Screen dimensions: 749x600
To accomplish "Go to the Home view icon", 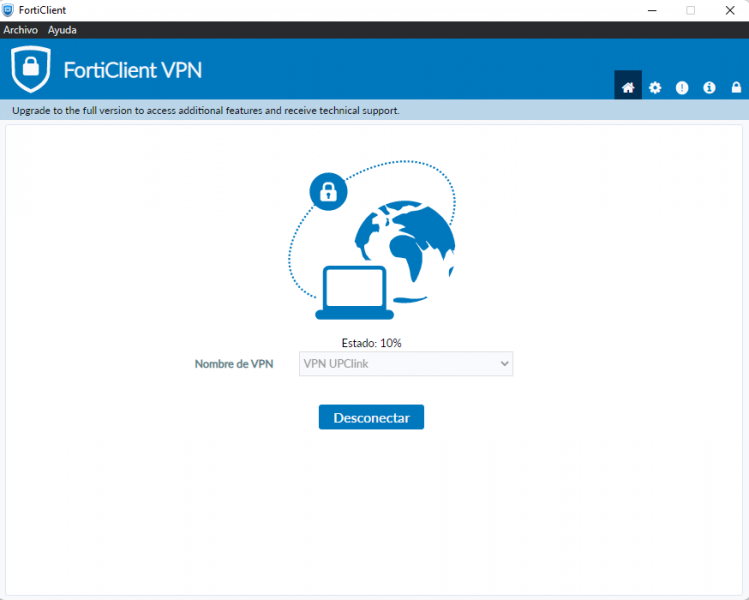I will [x=628, y=87].
